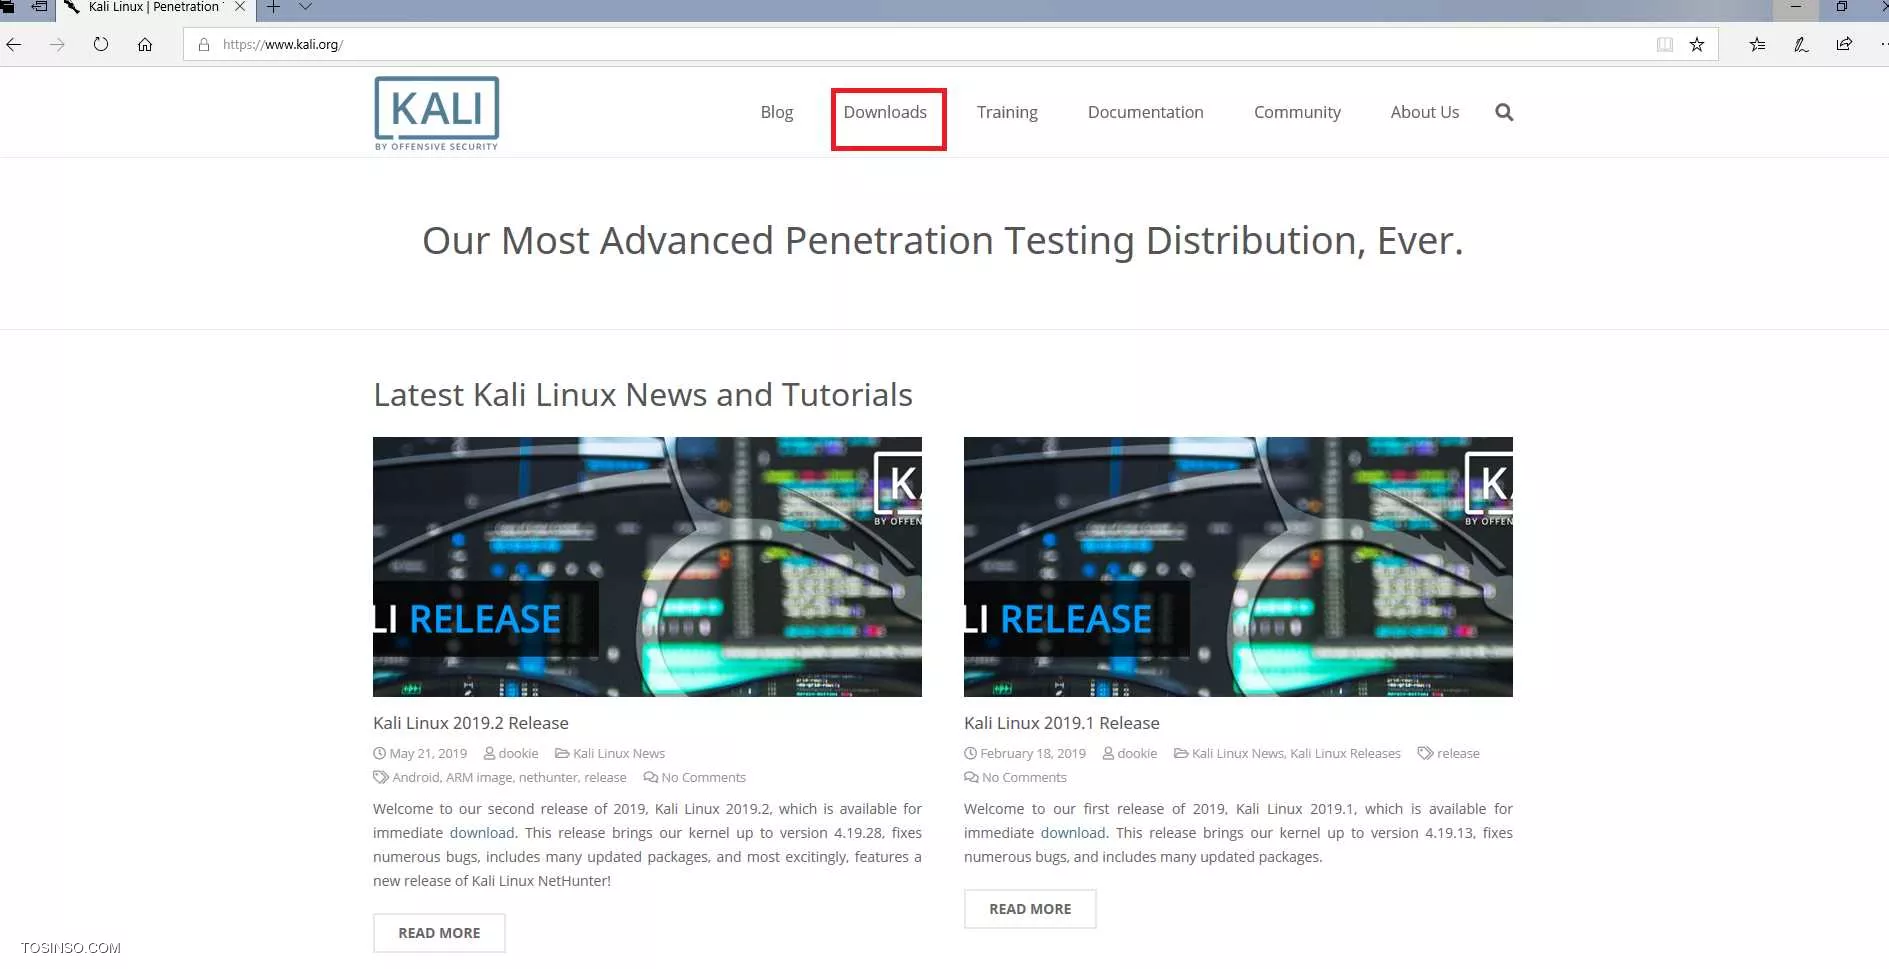Close the Kali Linux tab
The height and width of the screenshot is (969, 1889).
point(240,7)
